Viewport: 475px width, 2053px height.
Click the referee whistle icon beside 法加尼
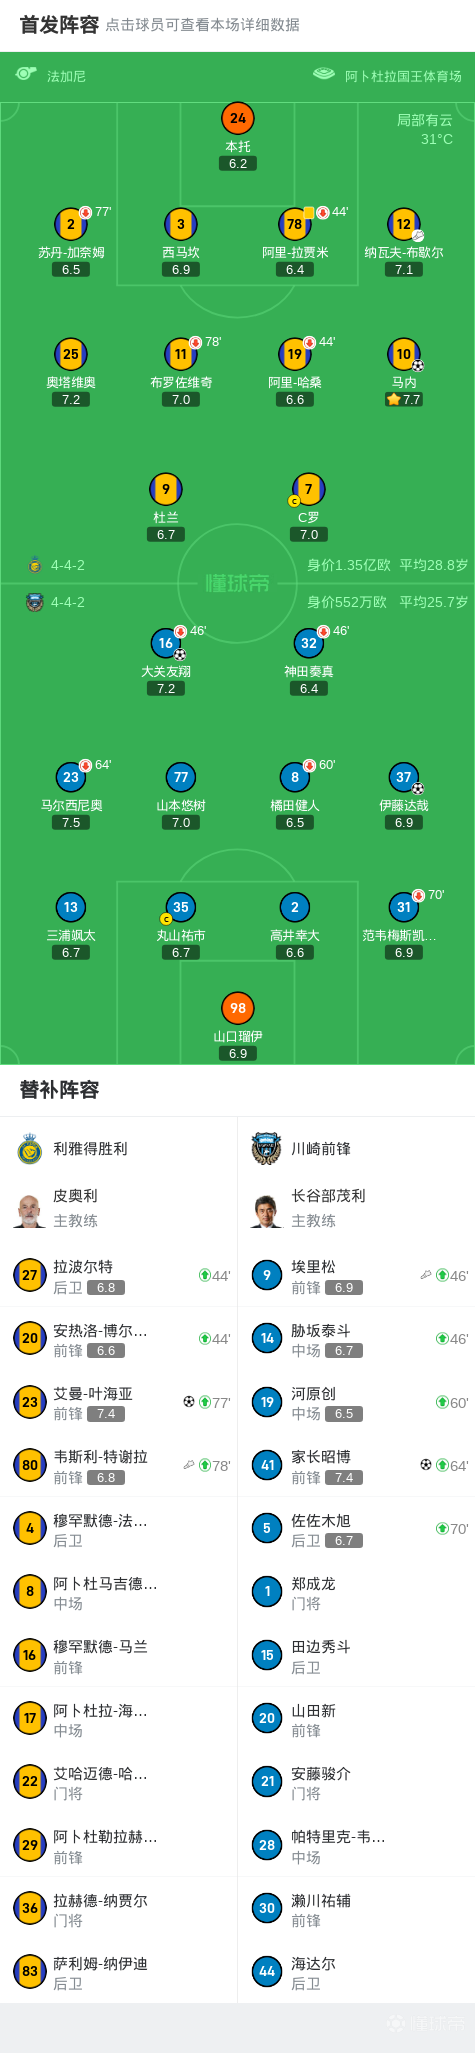[27, 75]
